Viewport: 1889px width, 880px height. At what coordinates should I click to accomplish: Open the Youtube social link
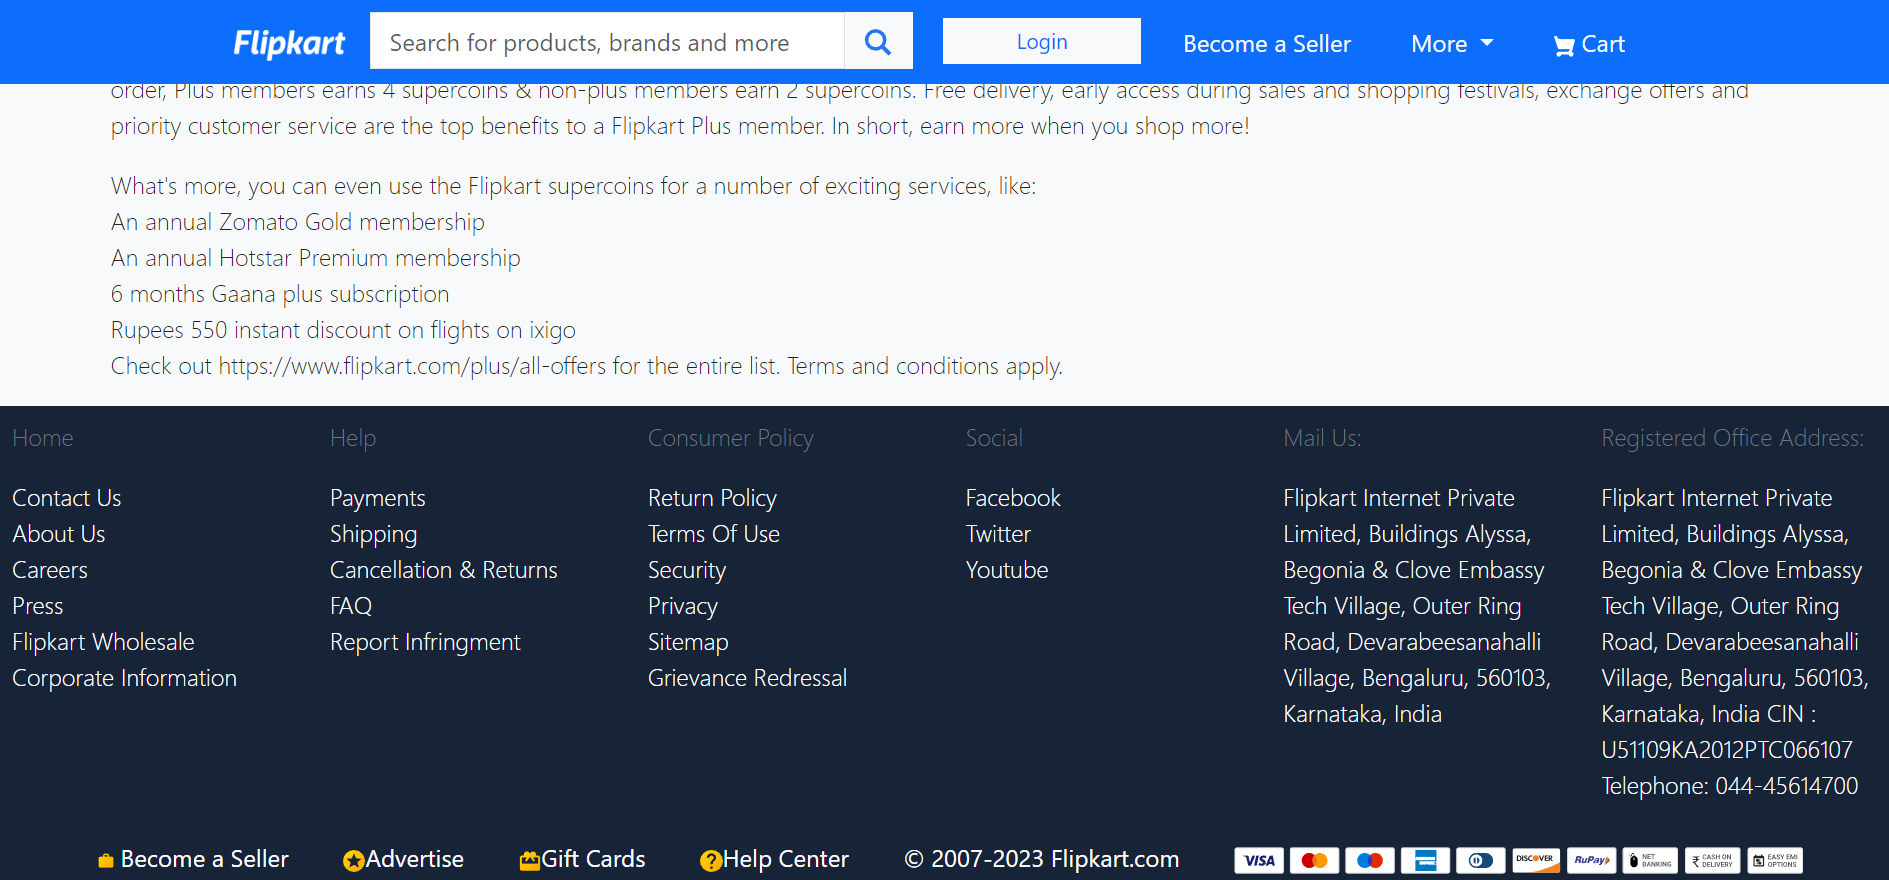tap(1006, 570)
